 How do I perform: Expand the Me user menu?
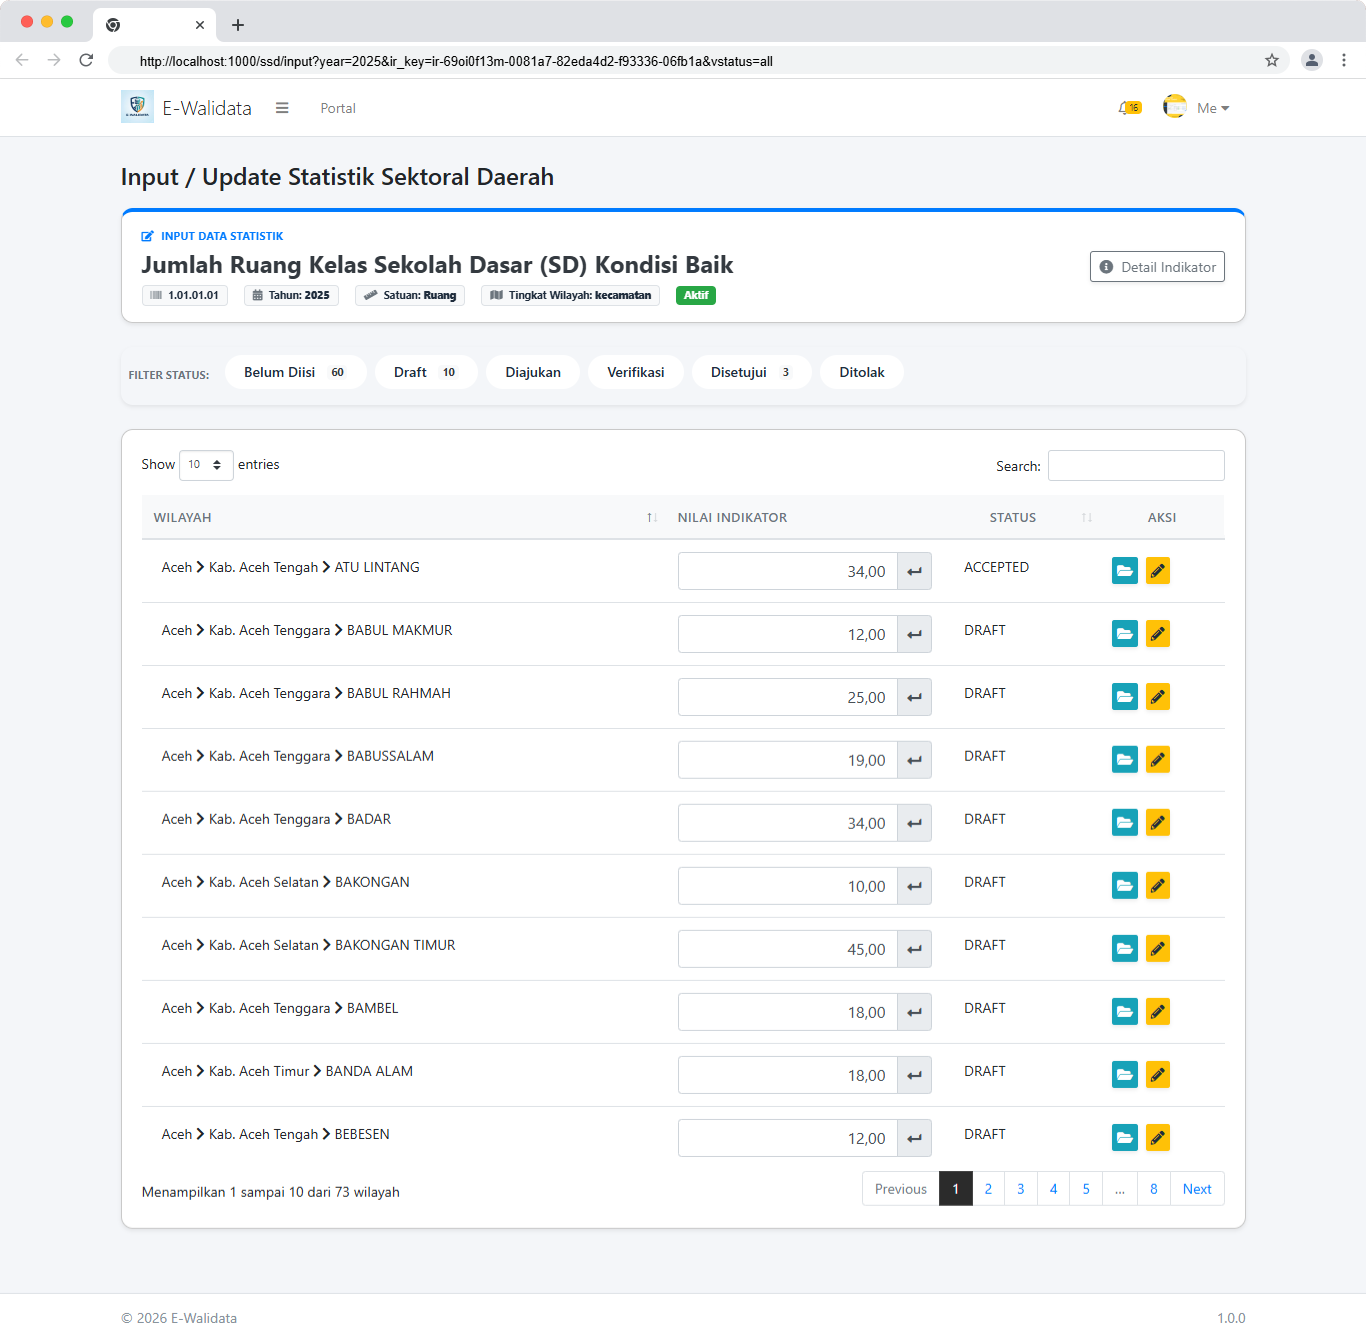(1212, 108)
